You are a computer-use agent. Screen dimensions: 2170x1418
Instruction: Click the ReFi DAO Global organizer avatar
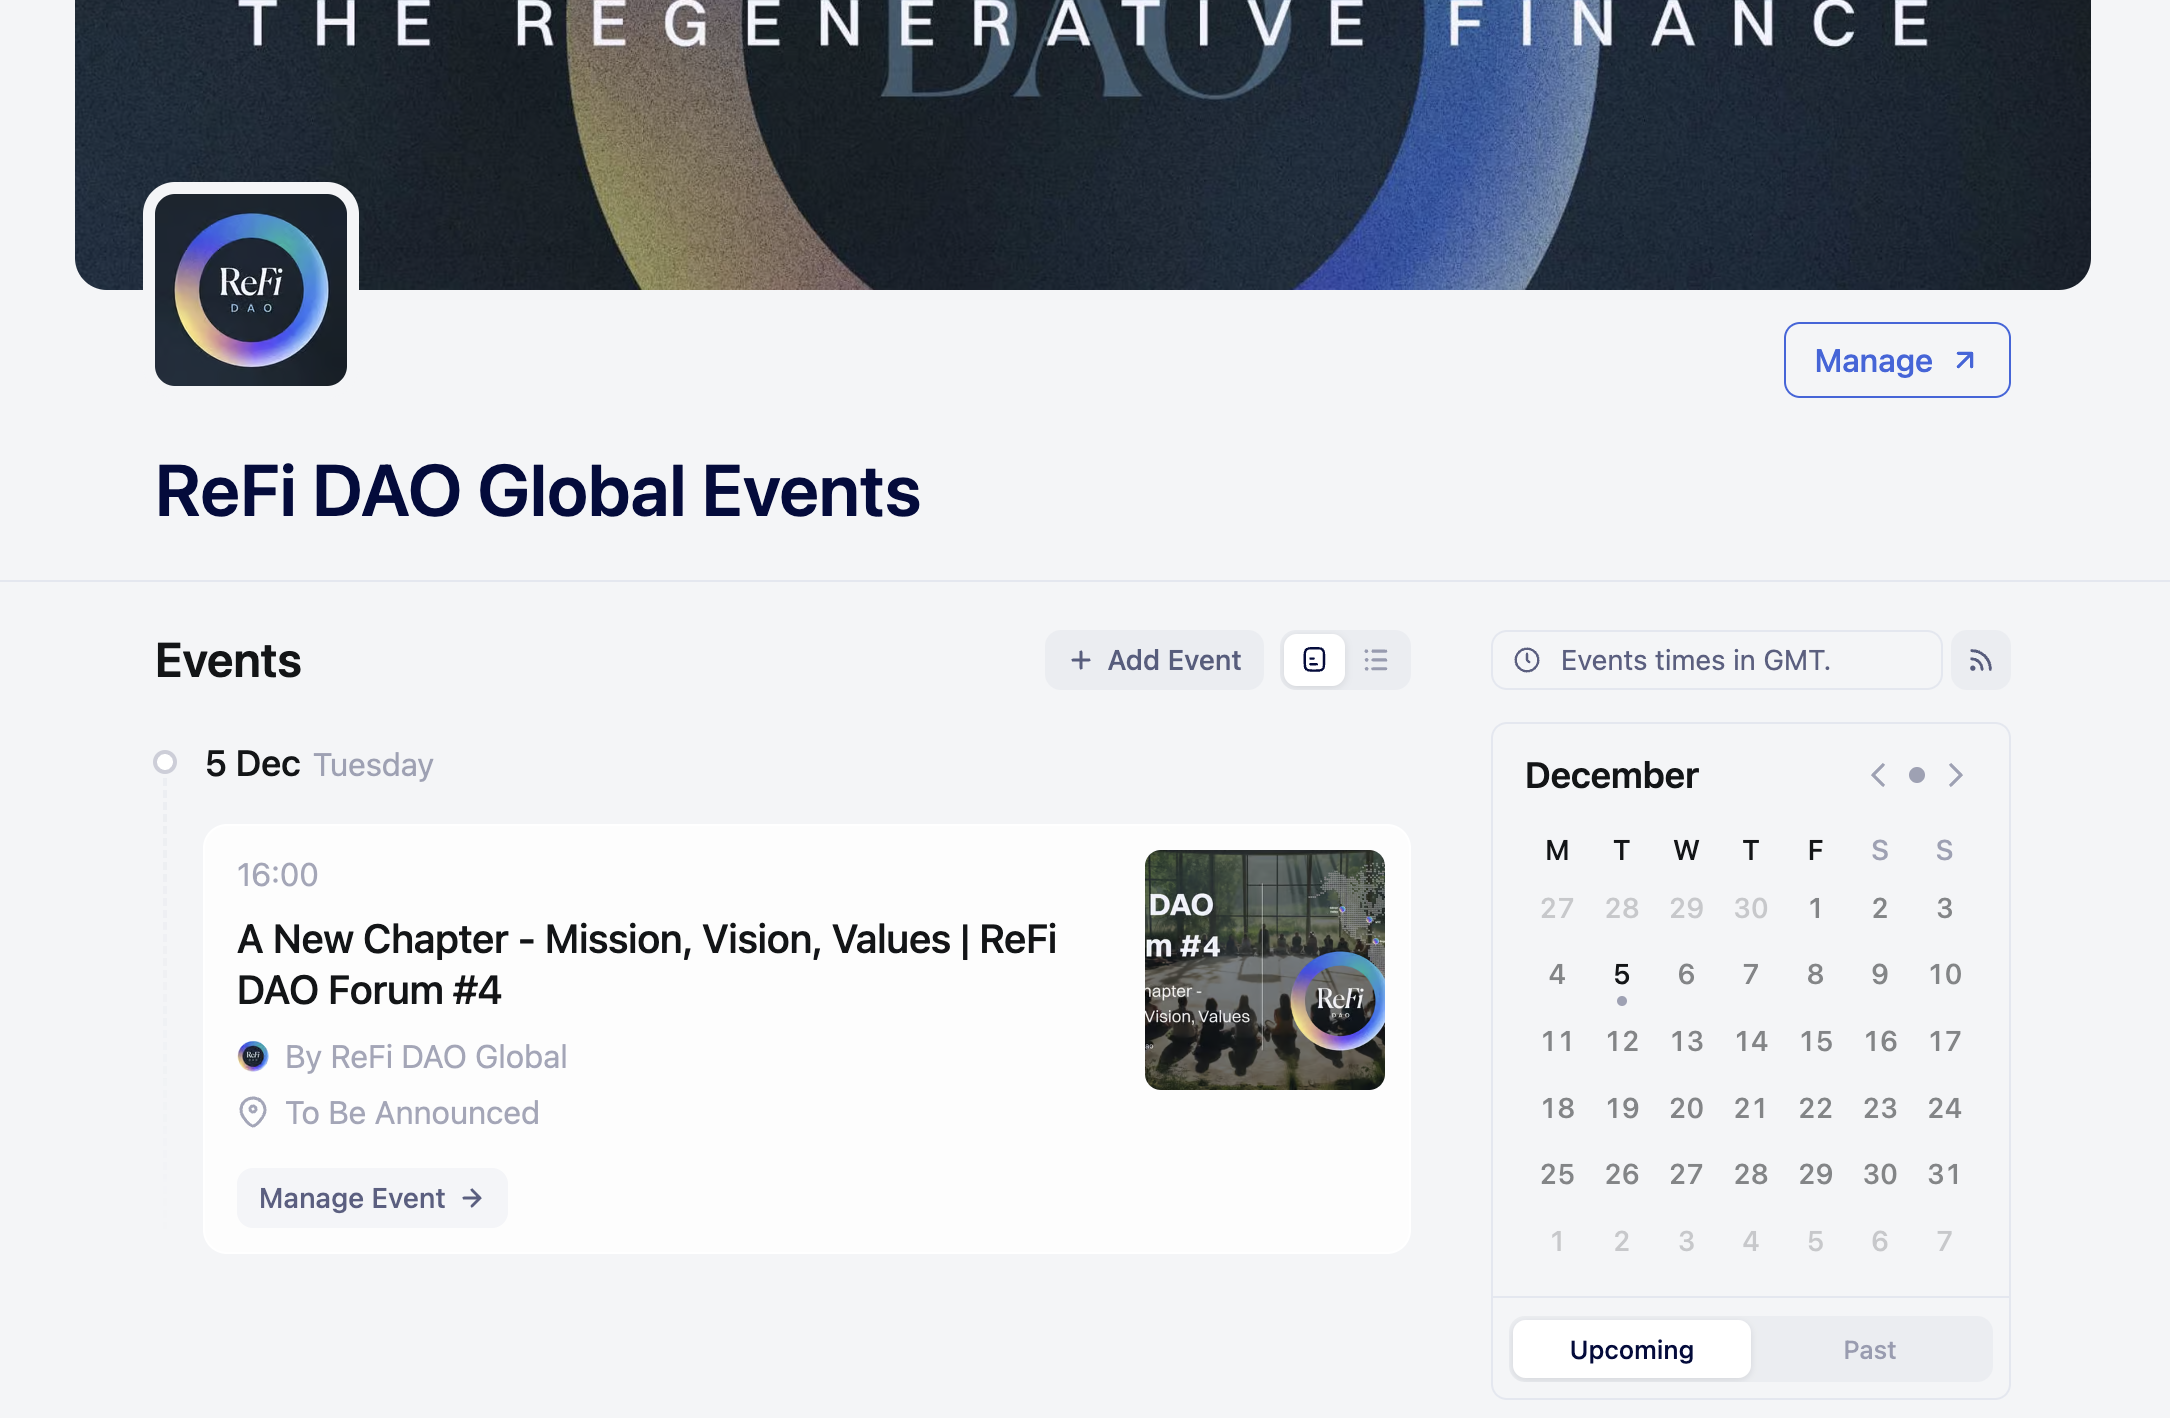pos(253,1056)
